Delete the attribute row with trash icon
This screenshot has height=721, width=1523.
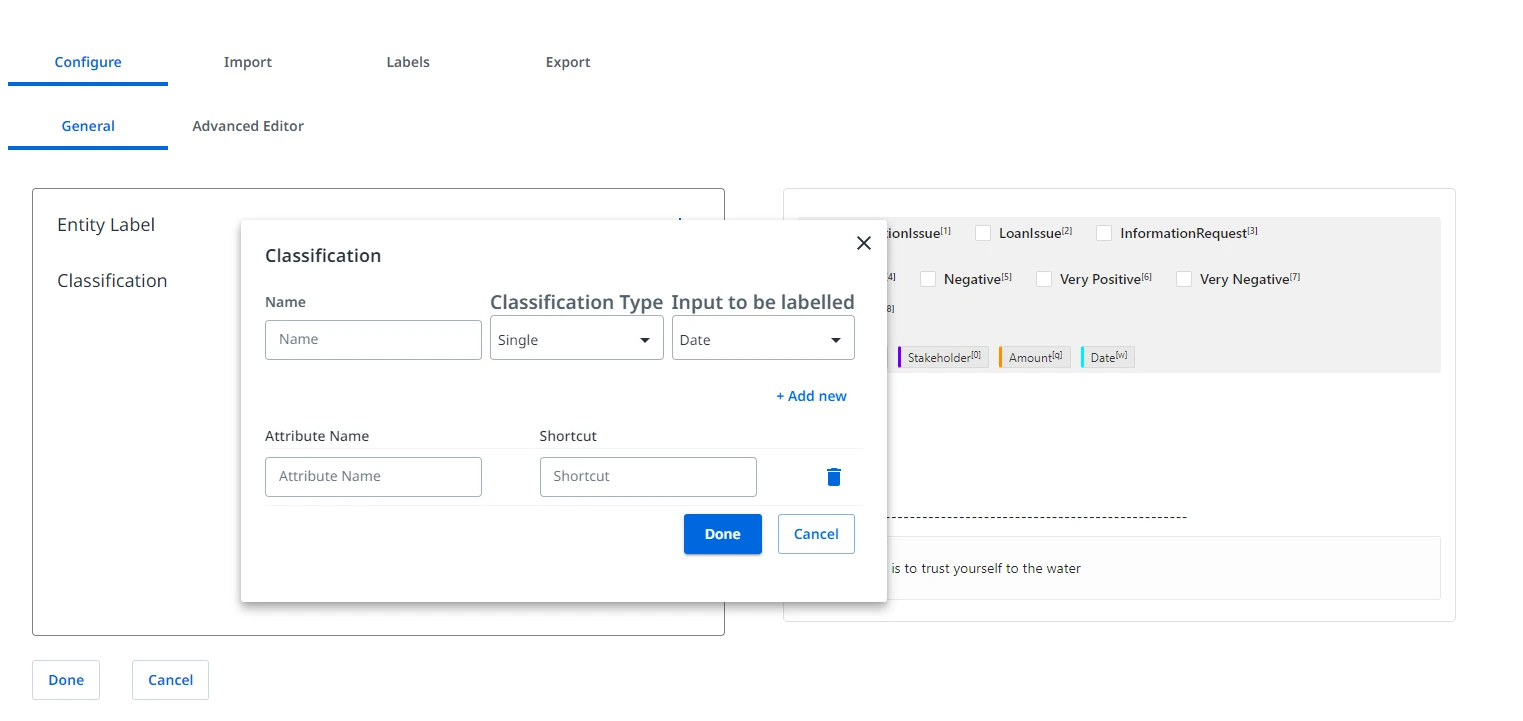[833, 477]
